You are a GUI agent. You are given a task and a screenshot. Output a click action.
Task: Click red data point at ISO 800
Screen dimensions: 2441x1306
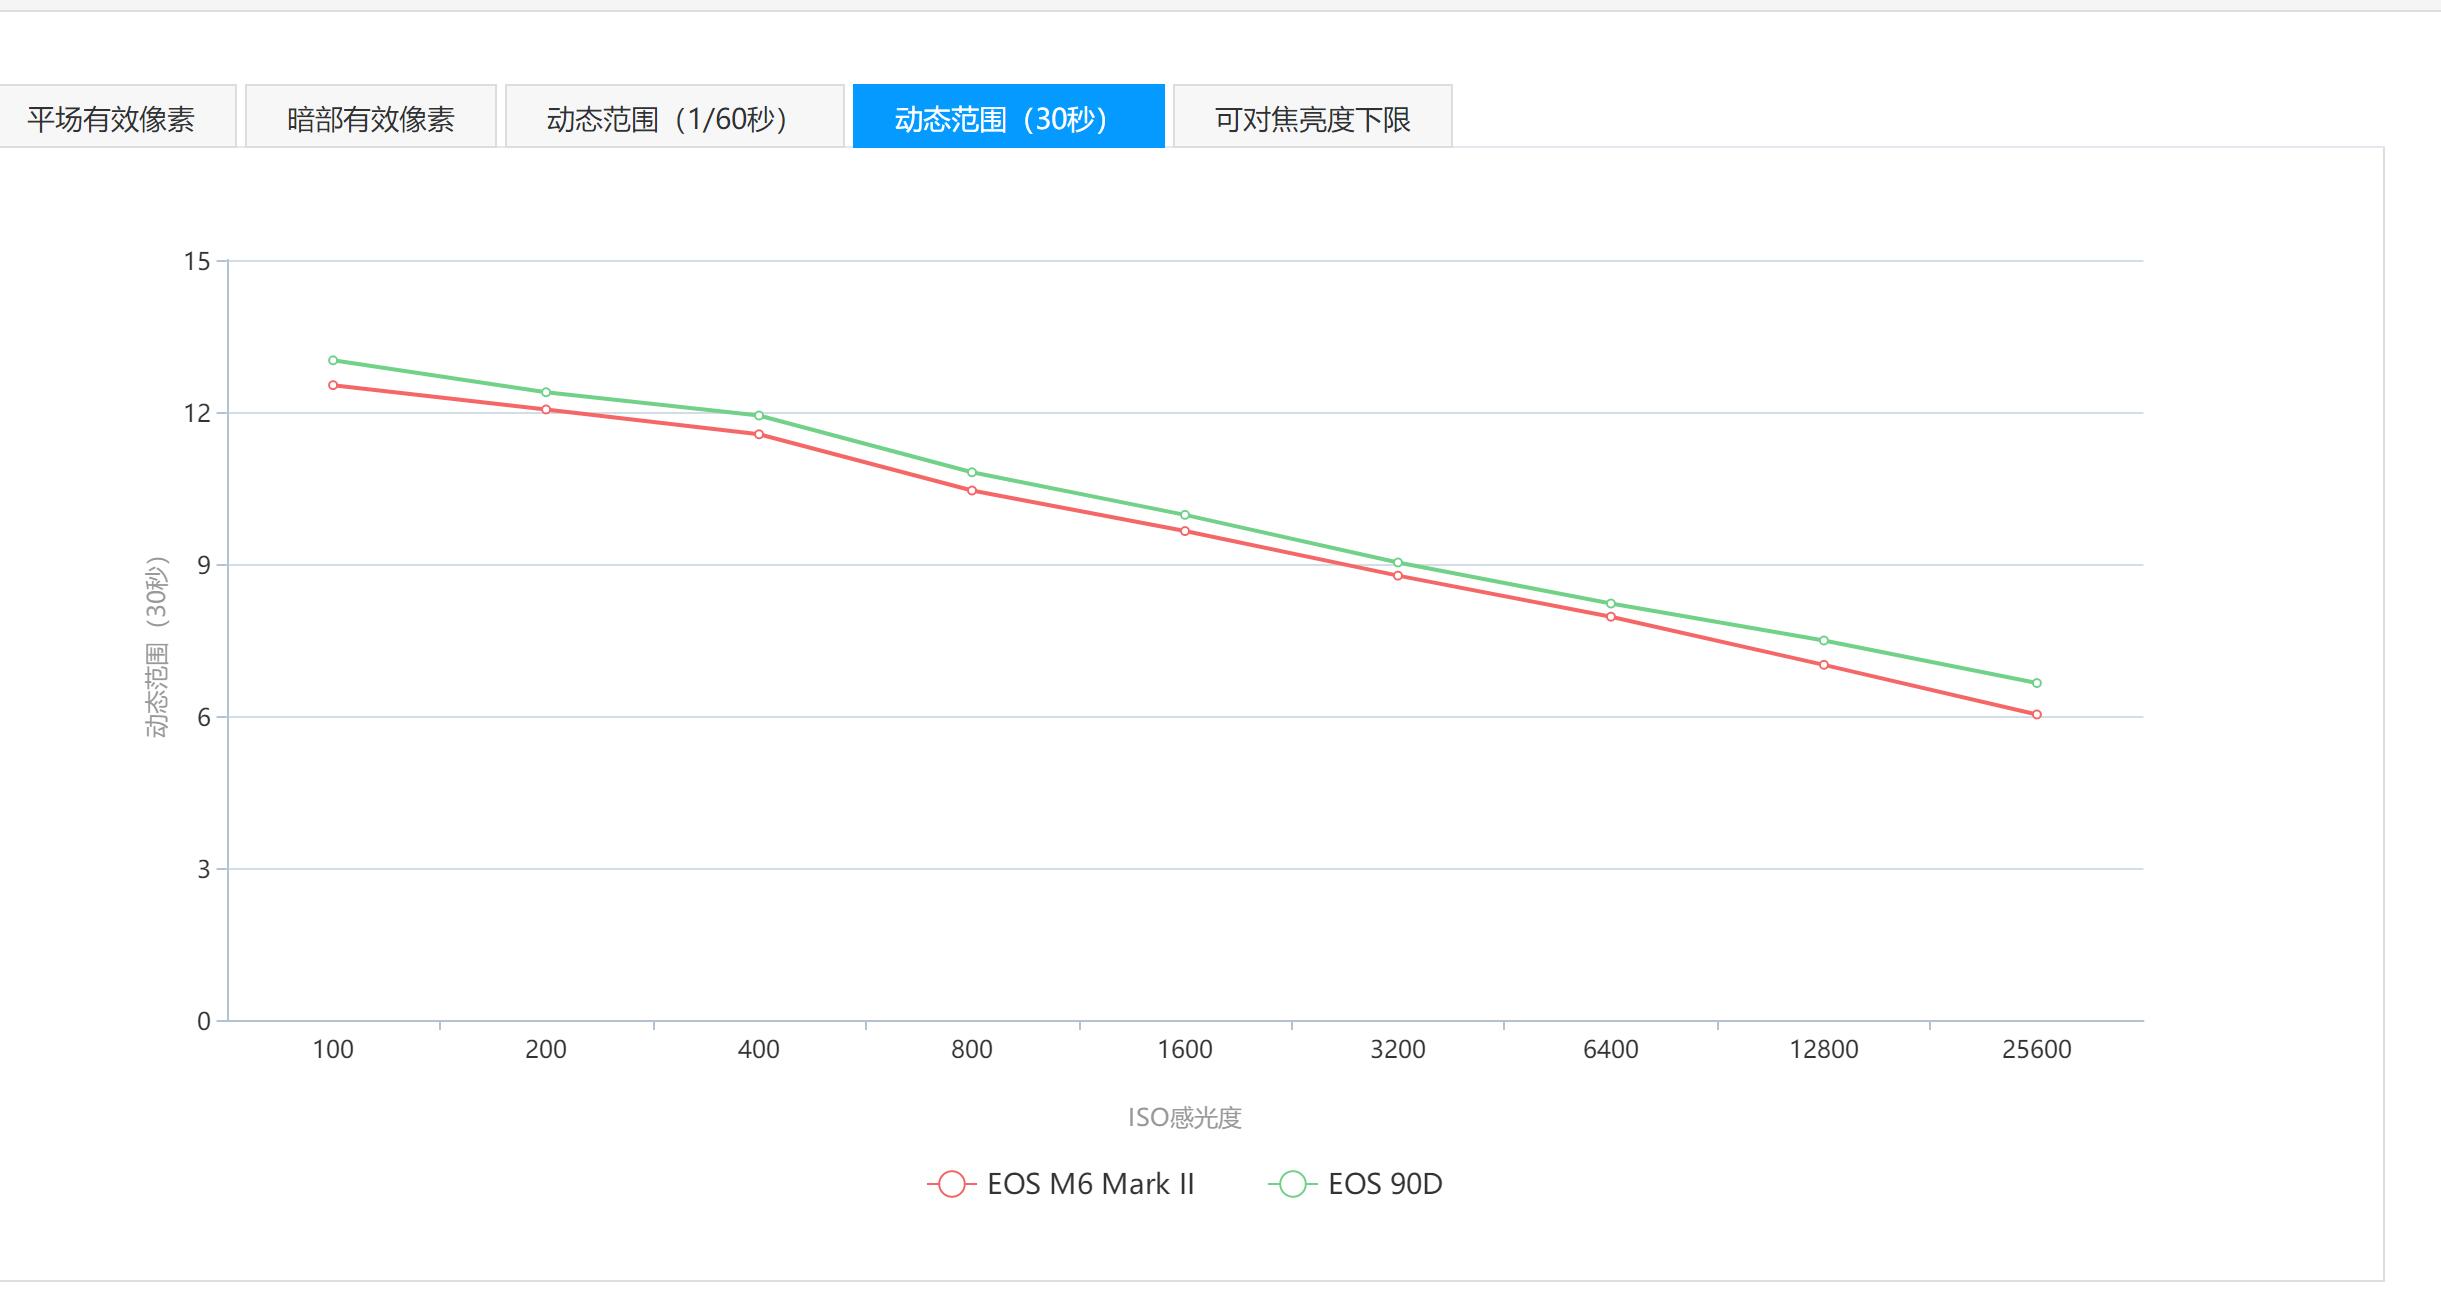click(972, 491)
